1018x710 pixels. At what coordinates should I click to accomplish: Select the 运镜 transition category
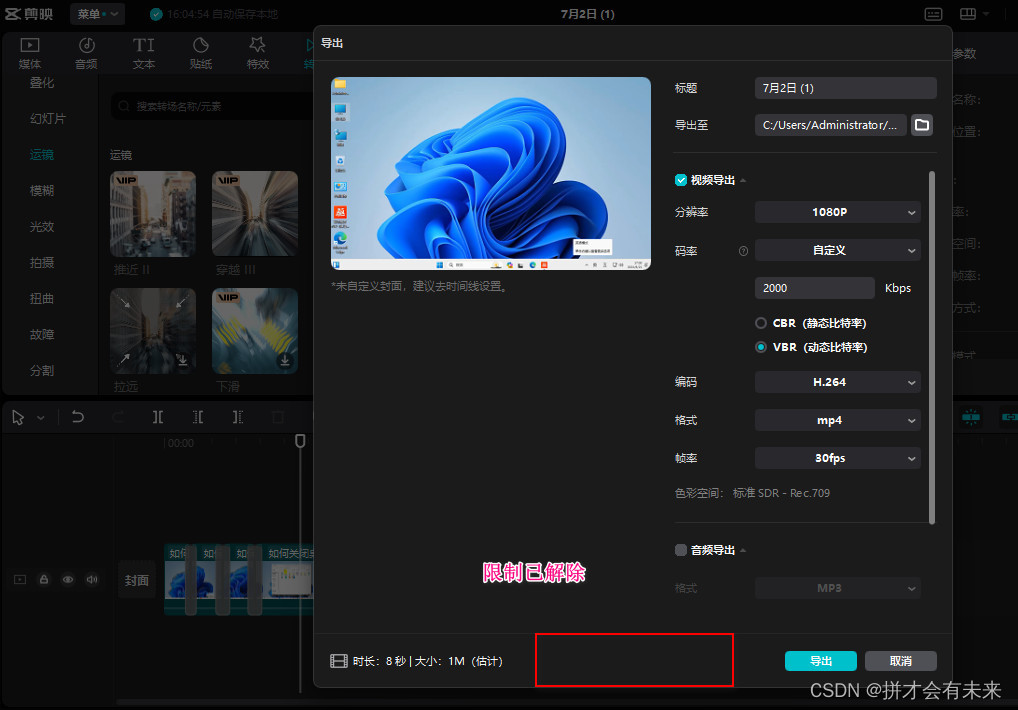(42, 154)
